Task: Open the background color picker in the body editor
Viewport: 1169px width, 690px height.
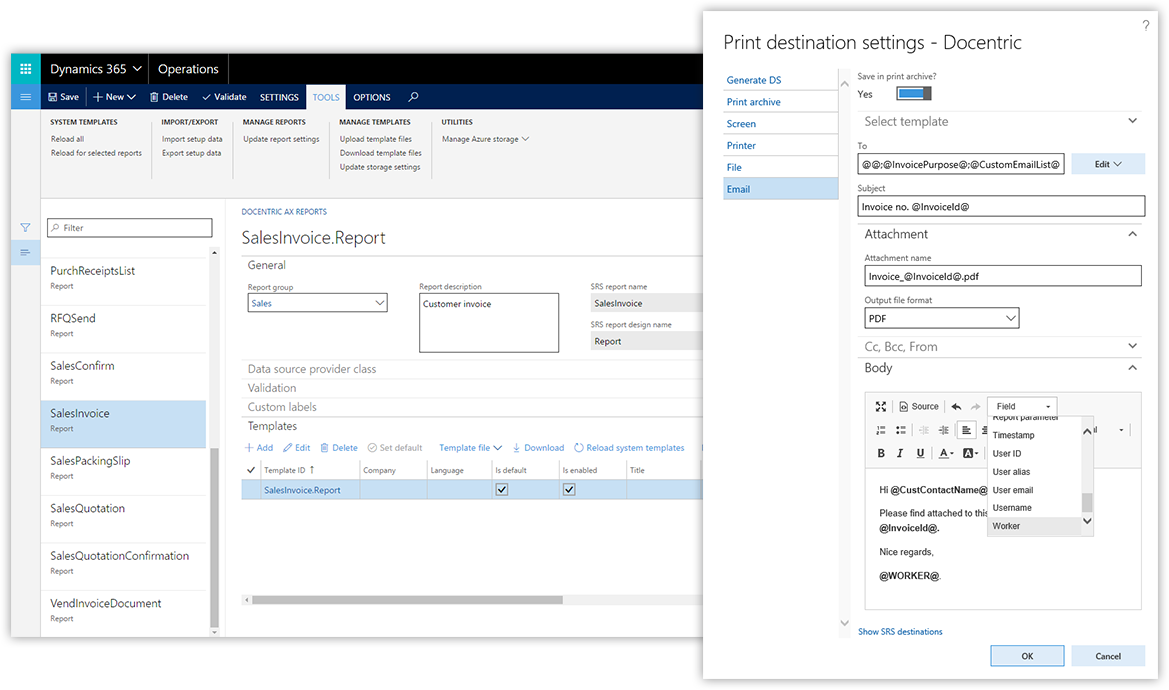Action: [971, 453]
